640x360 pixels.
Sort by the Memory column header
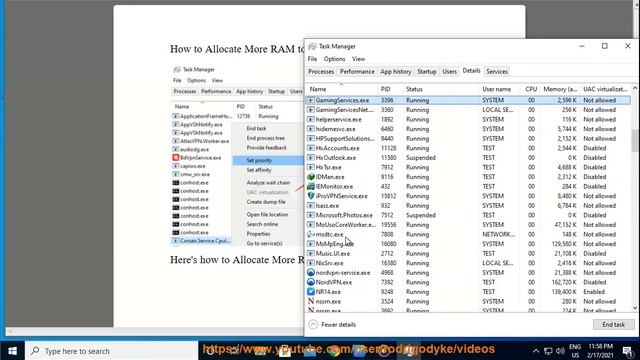tap(560, 89)
